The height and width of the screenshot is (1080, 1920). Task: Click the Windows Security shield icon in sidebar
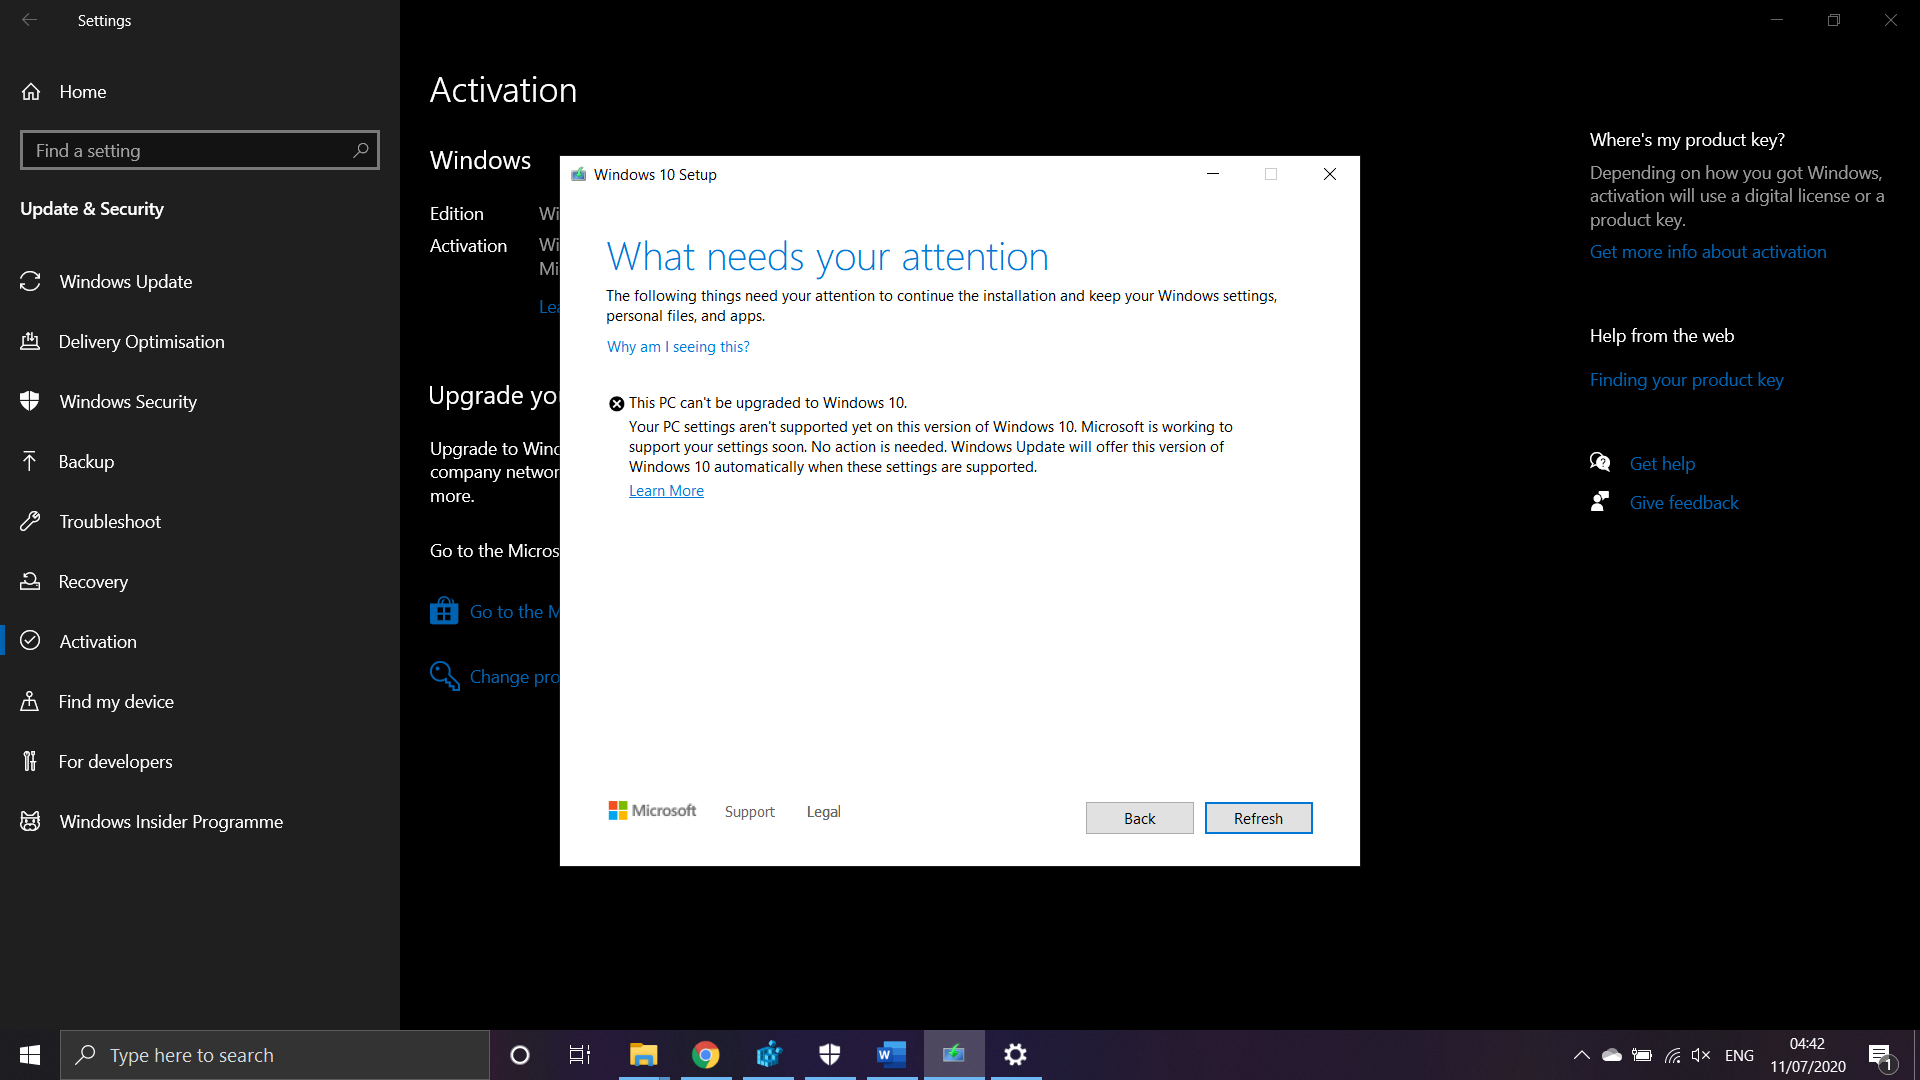30,401
